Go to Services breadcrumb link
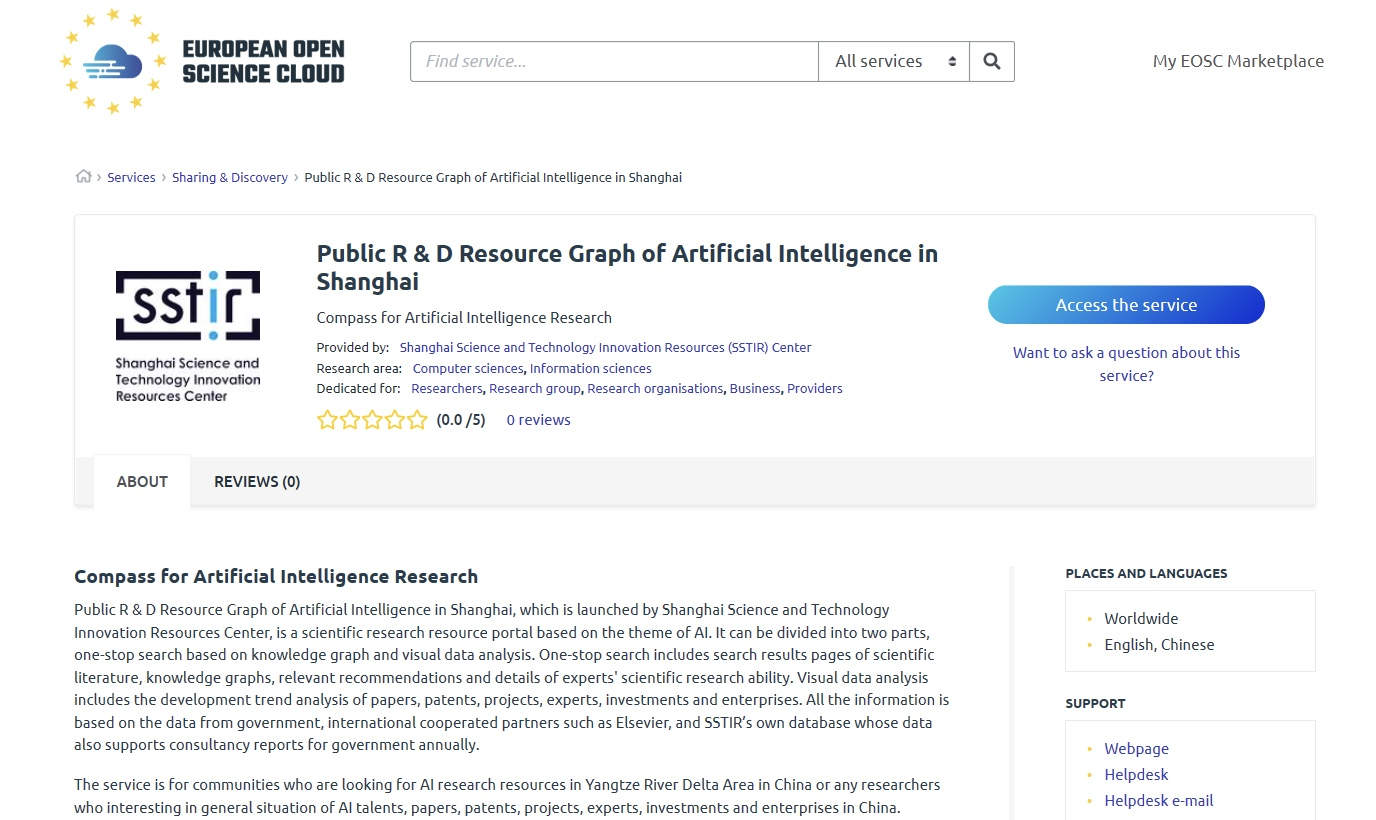 pos(131,177)
